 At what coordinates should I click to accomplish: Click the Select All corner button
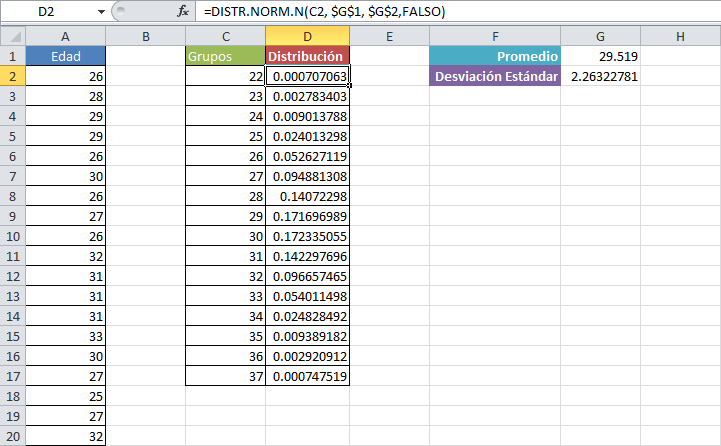12,37
